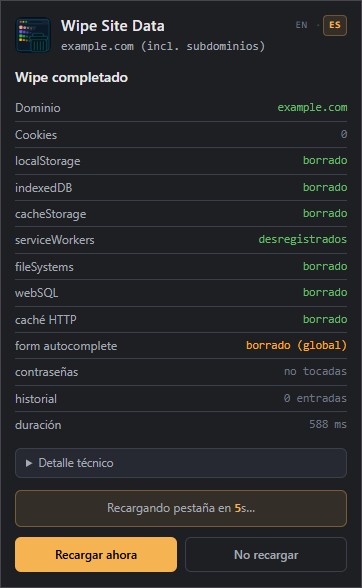
Task: Click the fileSystems label
Action: pos(44,267)
